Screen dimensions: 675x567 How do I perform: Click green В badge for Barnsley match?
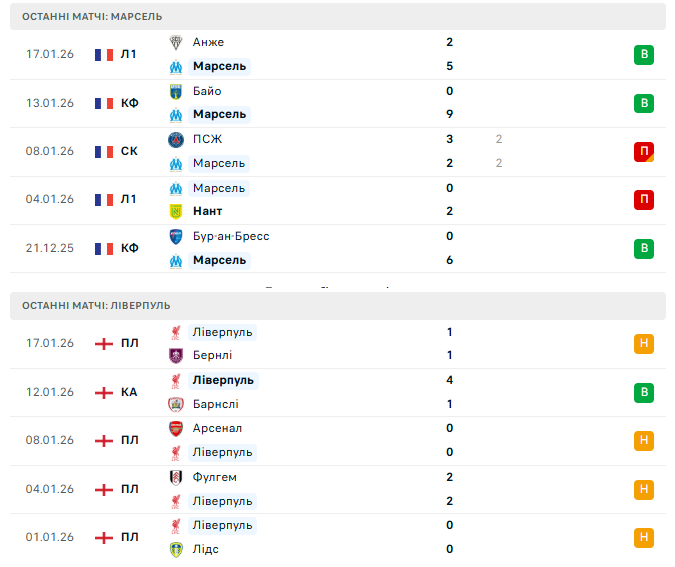(x=643, y=392)
